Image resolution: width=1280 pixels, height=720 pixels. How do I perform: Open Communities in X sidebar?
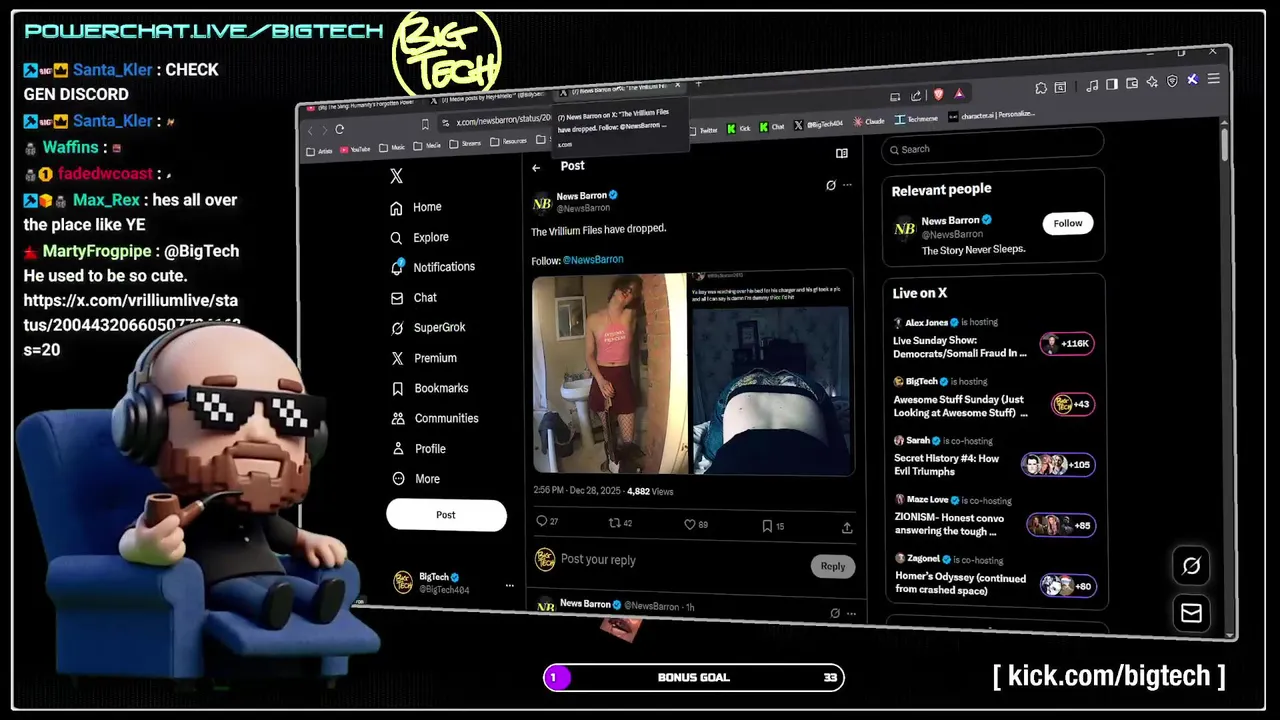[435, 418]
